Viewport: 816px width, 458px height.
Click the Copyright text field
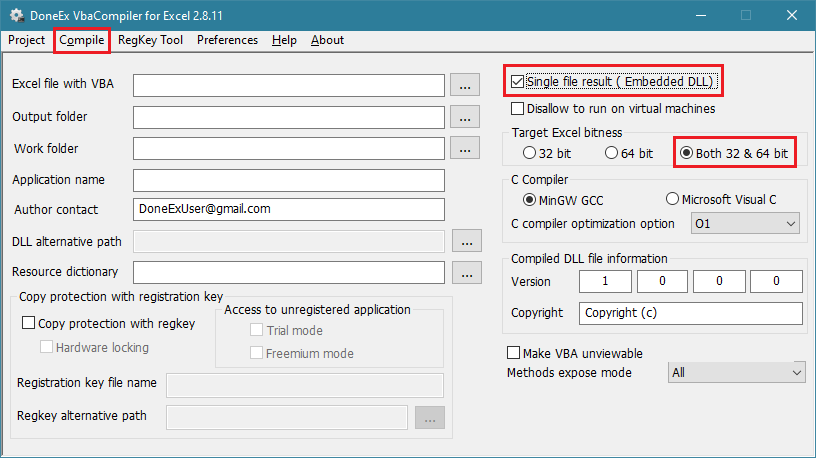691,313
